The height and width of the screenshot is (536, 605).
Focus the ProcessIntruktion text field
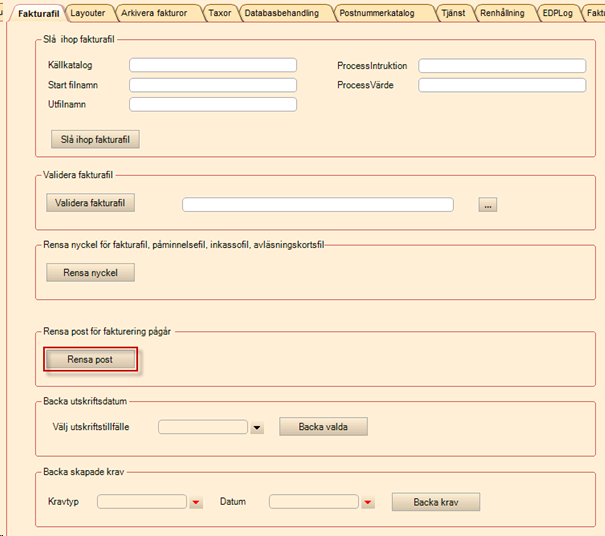point(502,65)
